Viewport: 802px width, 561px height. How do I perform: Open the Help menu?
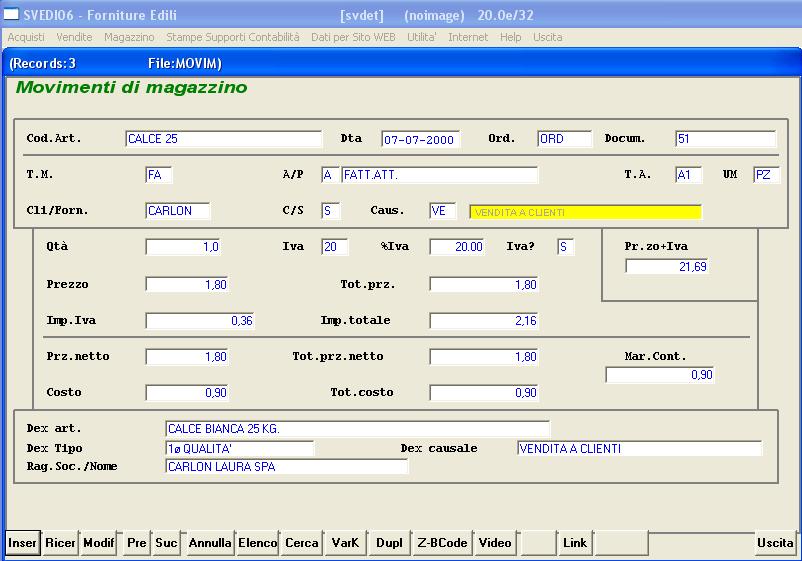[x=510, y=37]
